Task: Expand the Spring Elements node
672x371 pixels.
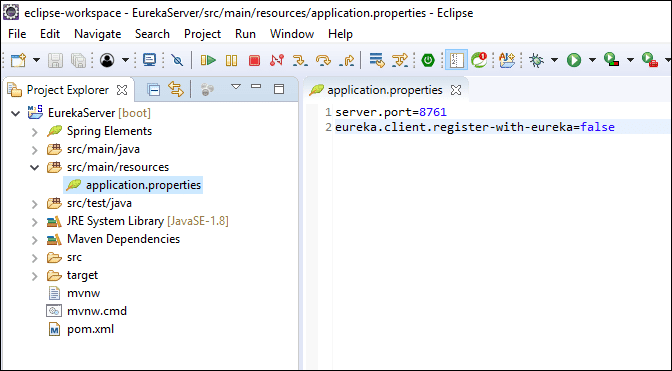Action: [x=35, y=132]
